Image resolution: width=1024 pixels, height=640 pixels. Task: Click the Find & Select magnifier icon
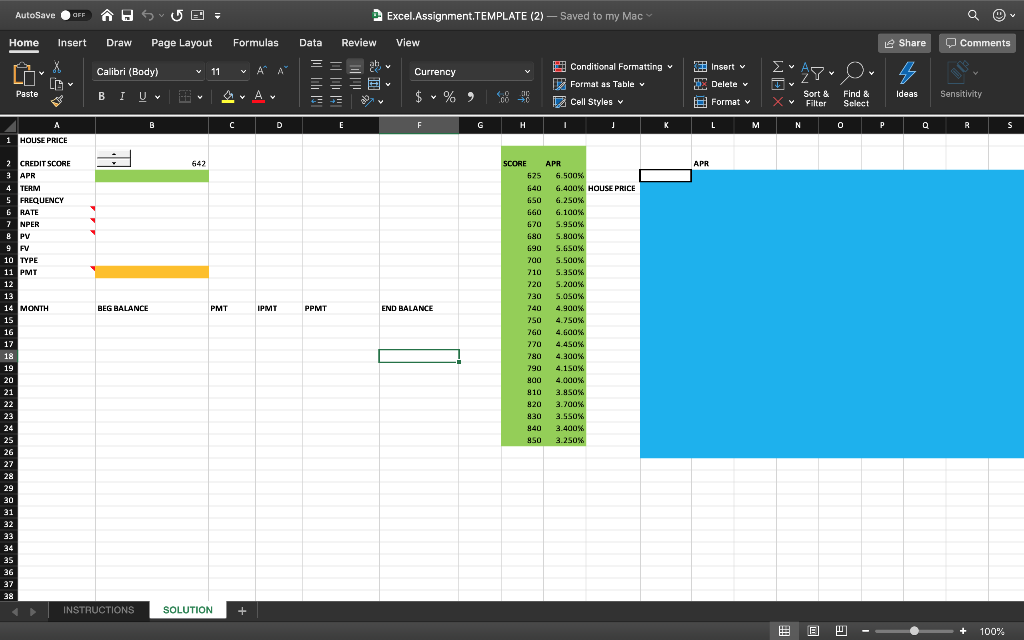pyautogui.click(x=856, y=70)
